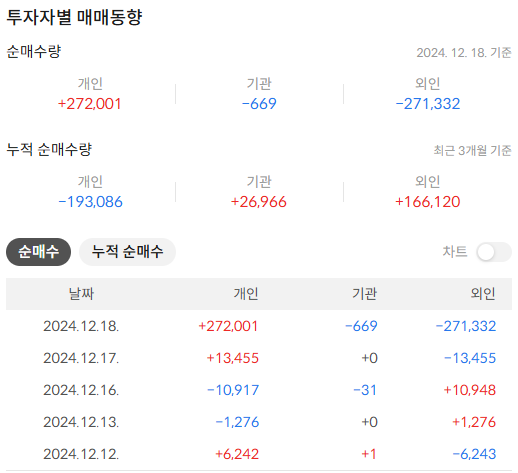This screenshot has width=518, height=473.
Task: Select the 2024.12.12. date row
Action: (259, 454)
